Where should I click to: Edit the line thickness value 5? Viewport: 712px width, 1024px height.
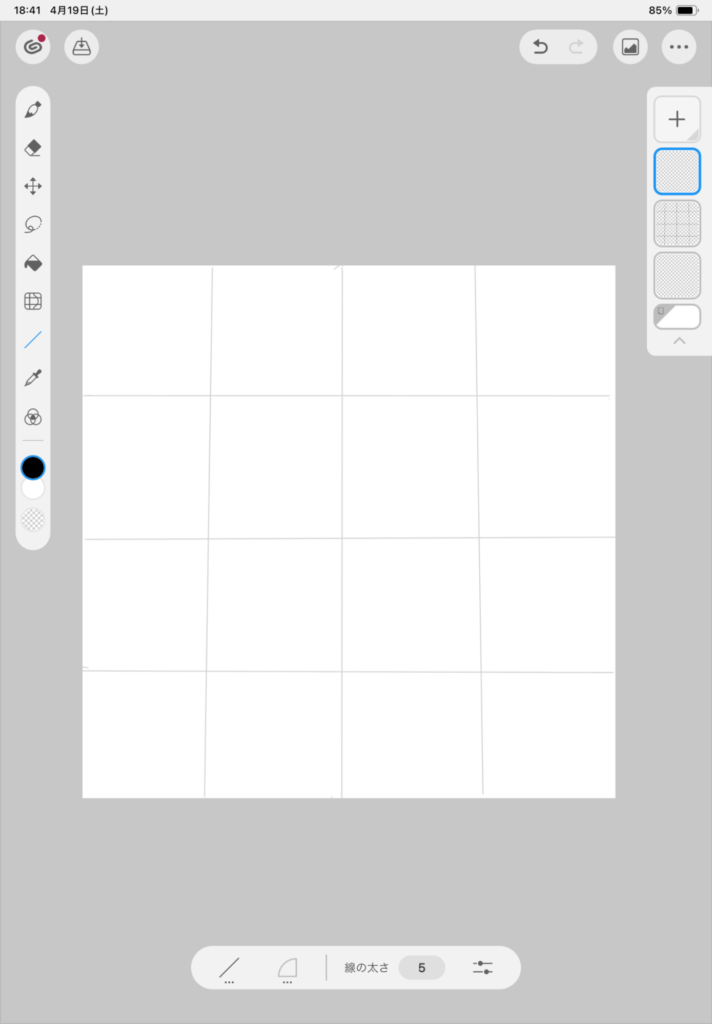point(422,968)
